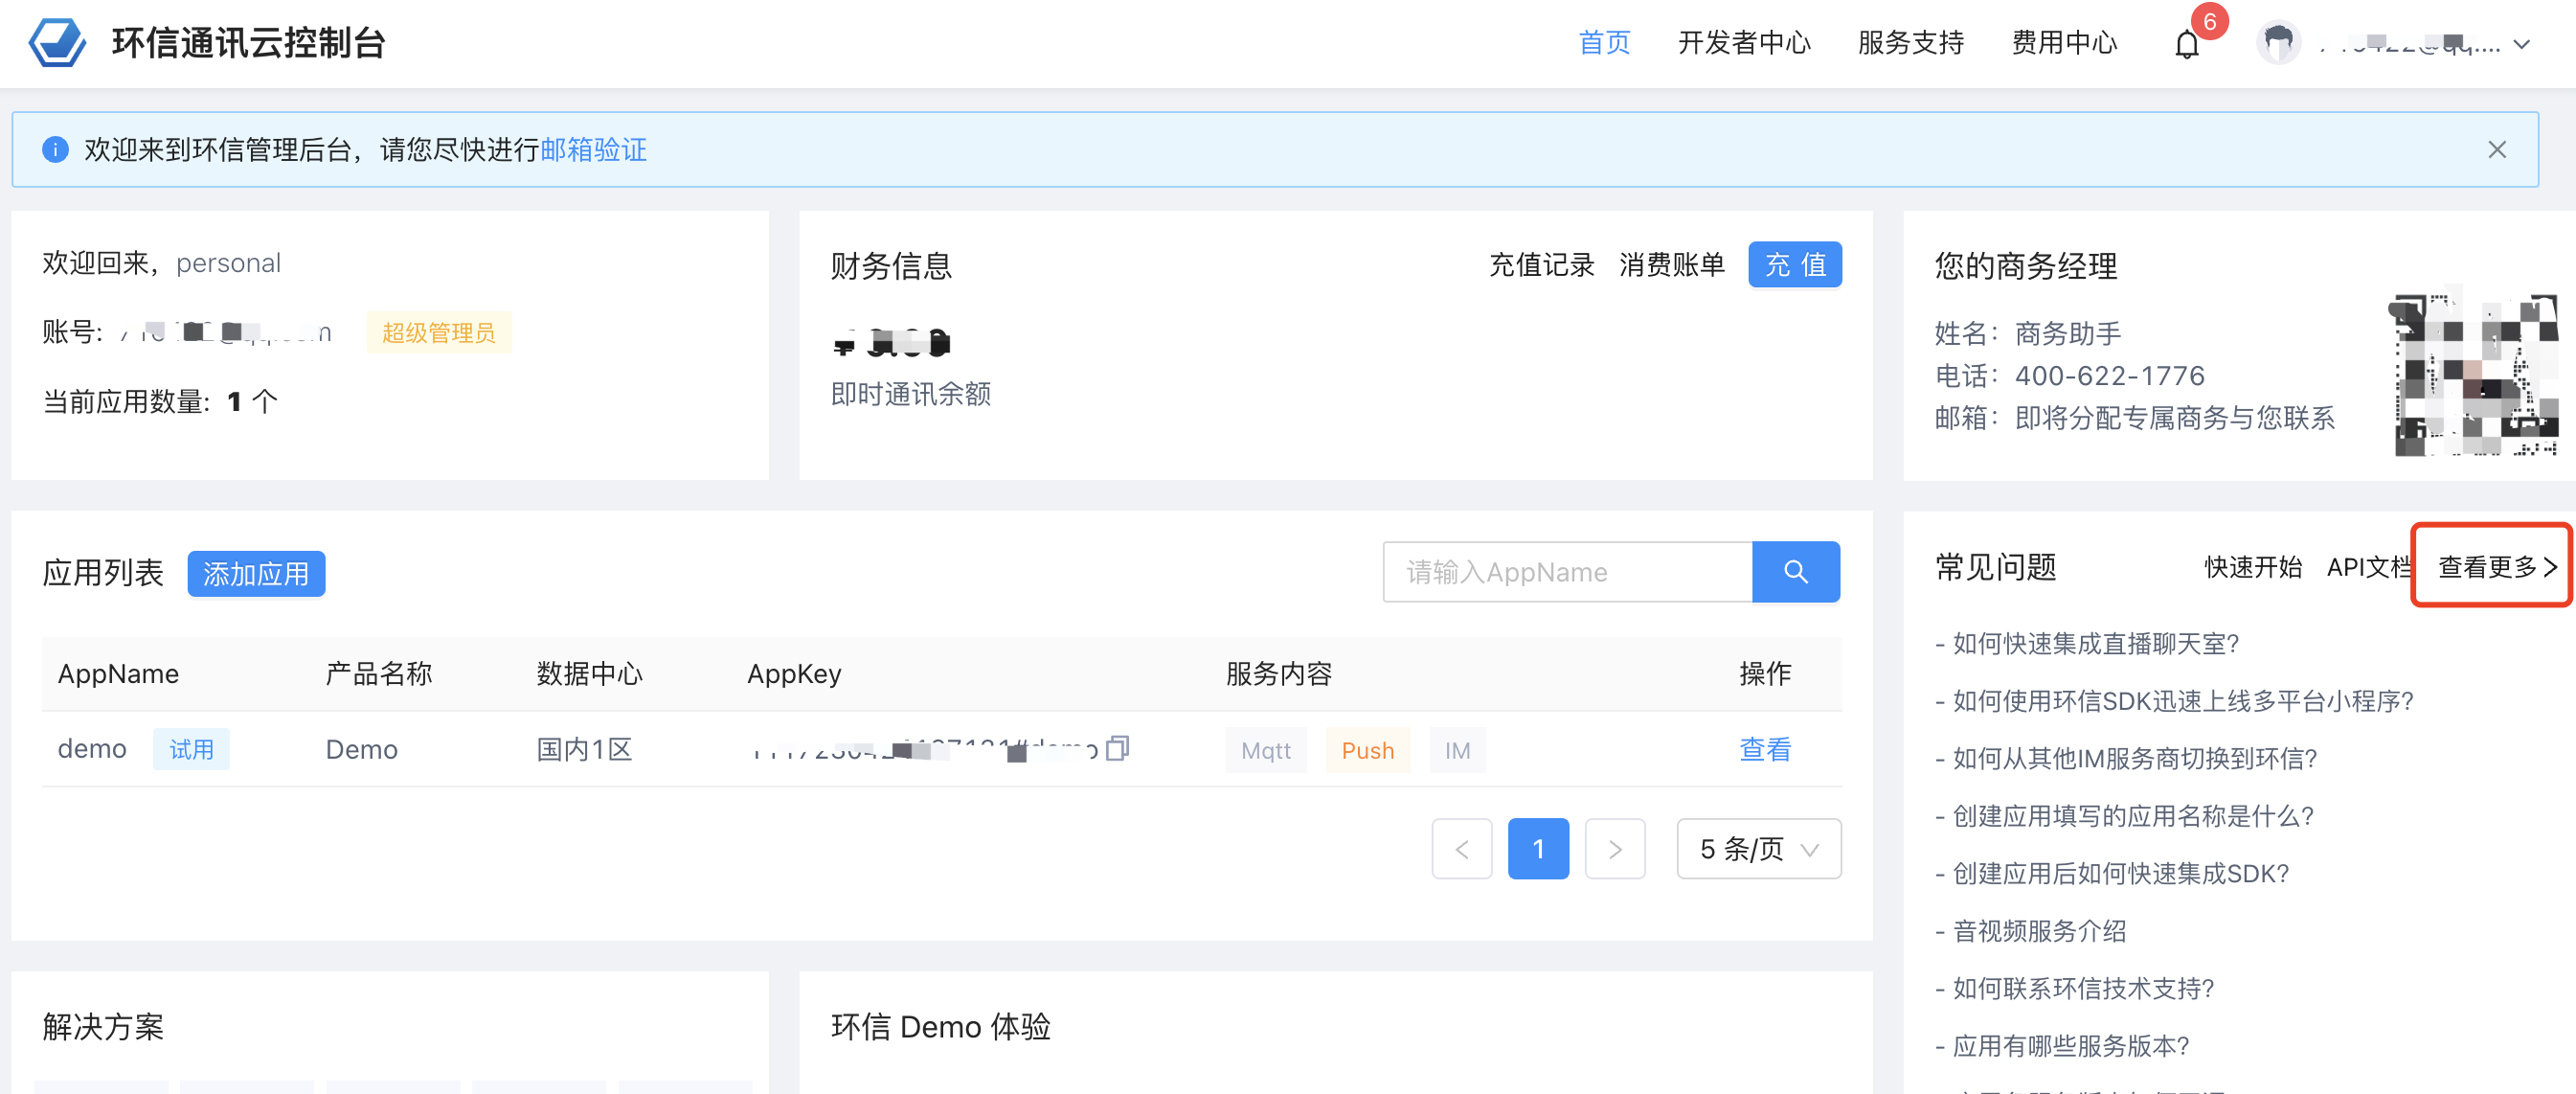Click the 即时通讯余额 label
Image resolution: width=2576 pixels, height=1094 pixels.
click(x=910, y=395)
